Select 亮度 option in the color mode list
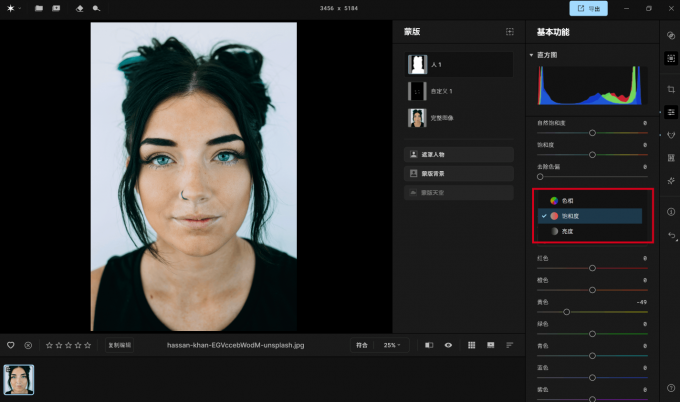The image size is (680, 402). pos(567,231)
